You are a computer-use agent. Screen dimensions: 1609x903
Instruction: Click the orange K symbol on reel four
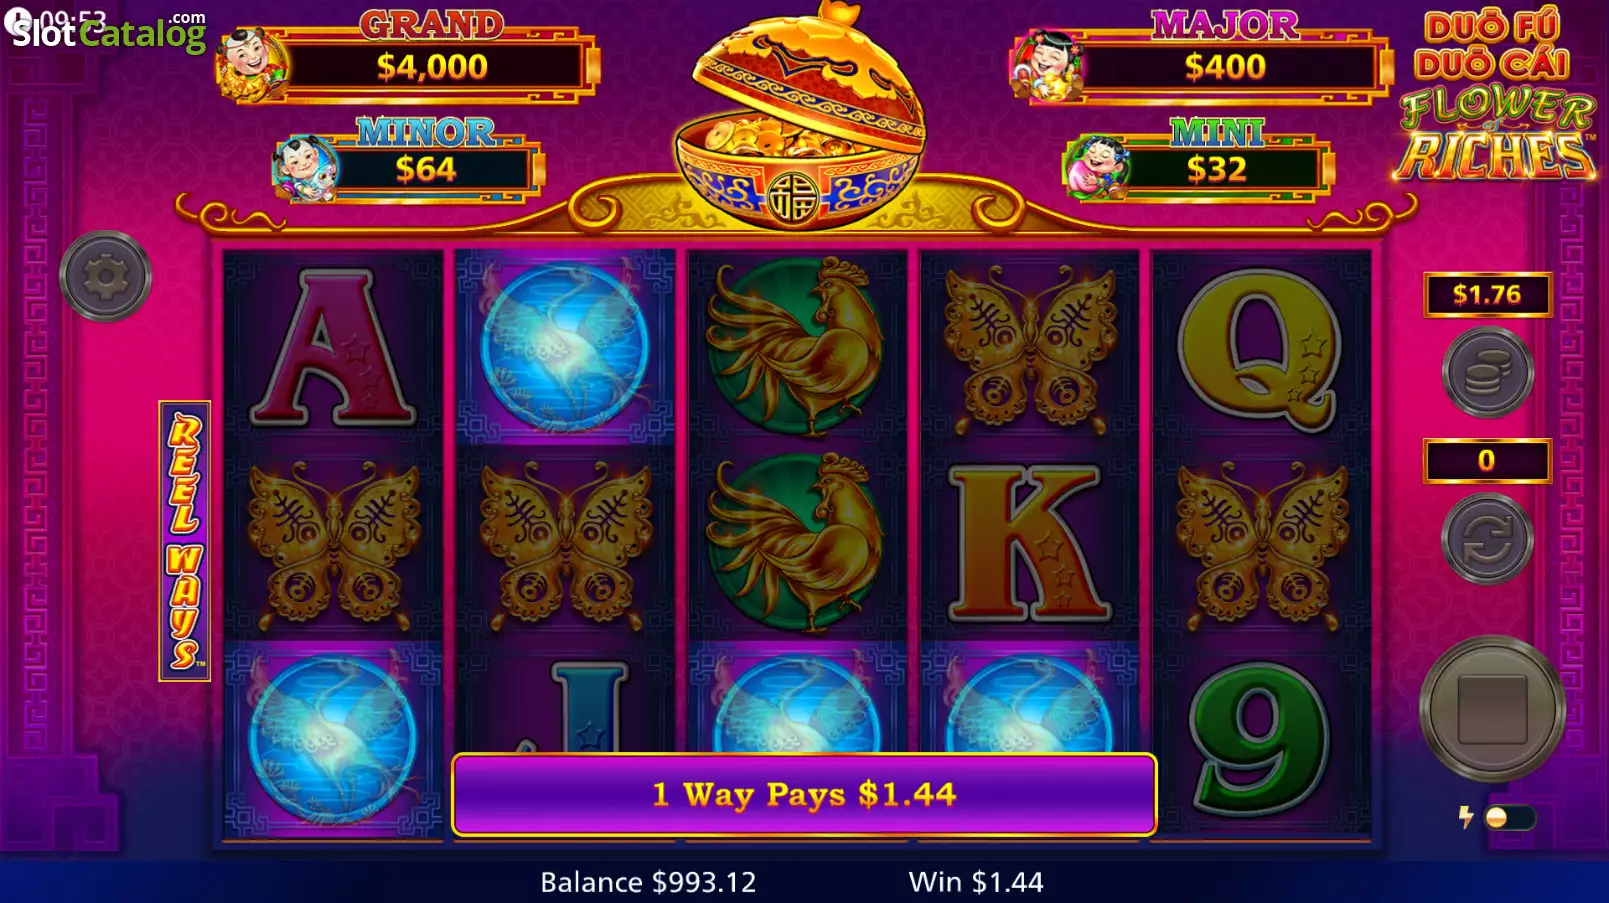coord(1029,542)
